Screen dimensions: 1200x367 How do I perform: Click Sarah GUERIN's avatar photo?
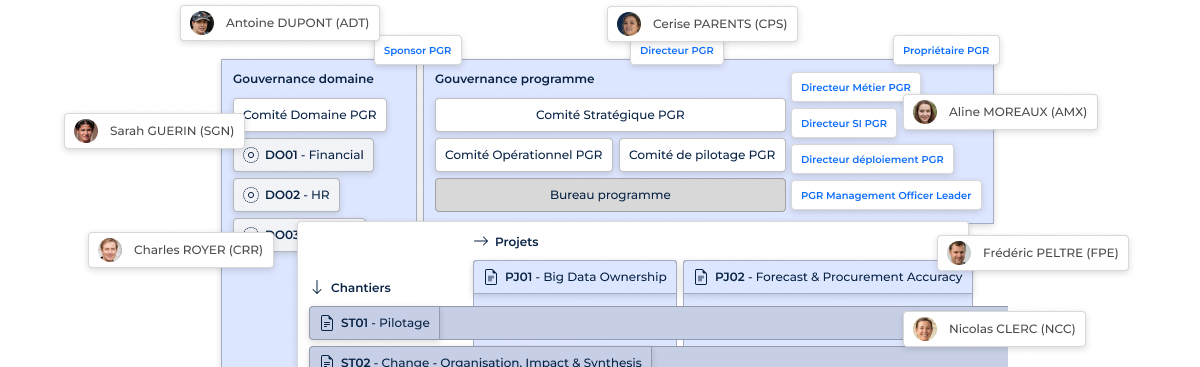(86, 131)
